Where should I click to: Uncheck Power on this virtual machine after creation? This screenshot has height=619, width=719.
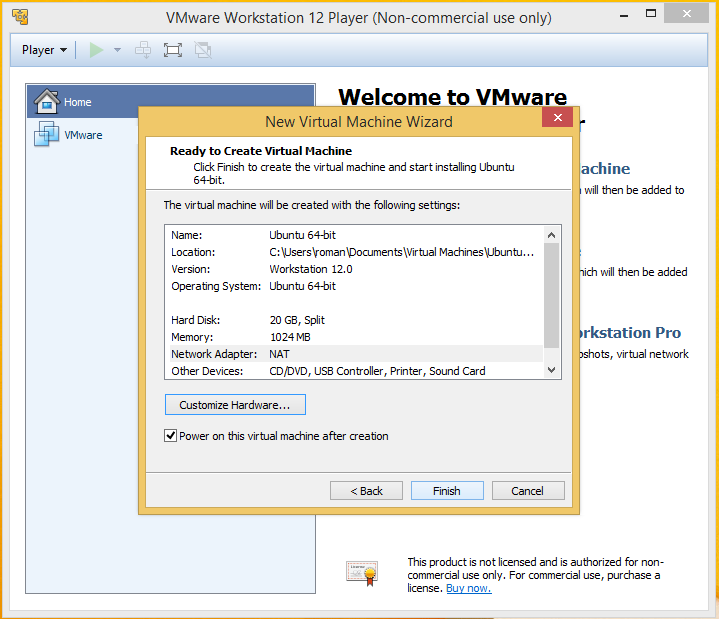170,436
